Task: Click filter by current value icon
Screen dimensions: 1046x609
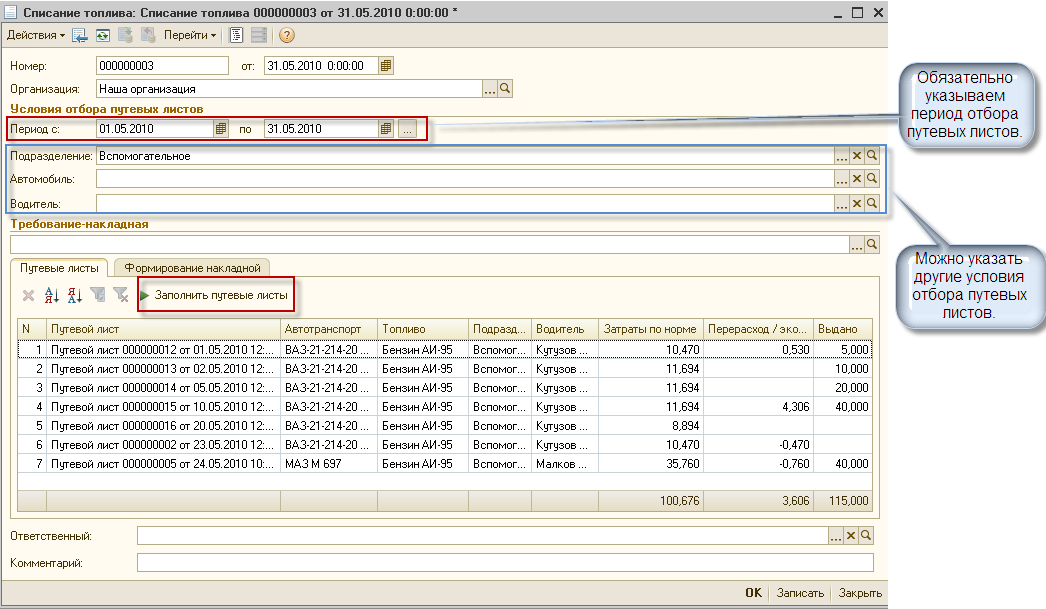Action: tap(98, 295)
